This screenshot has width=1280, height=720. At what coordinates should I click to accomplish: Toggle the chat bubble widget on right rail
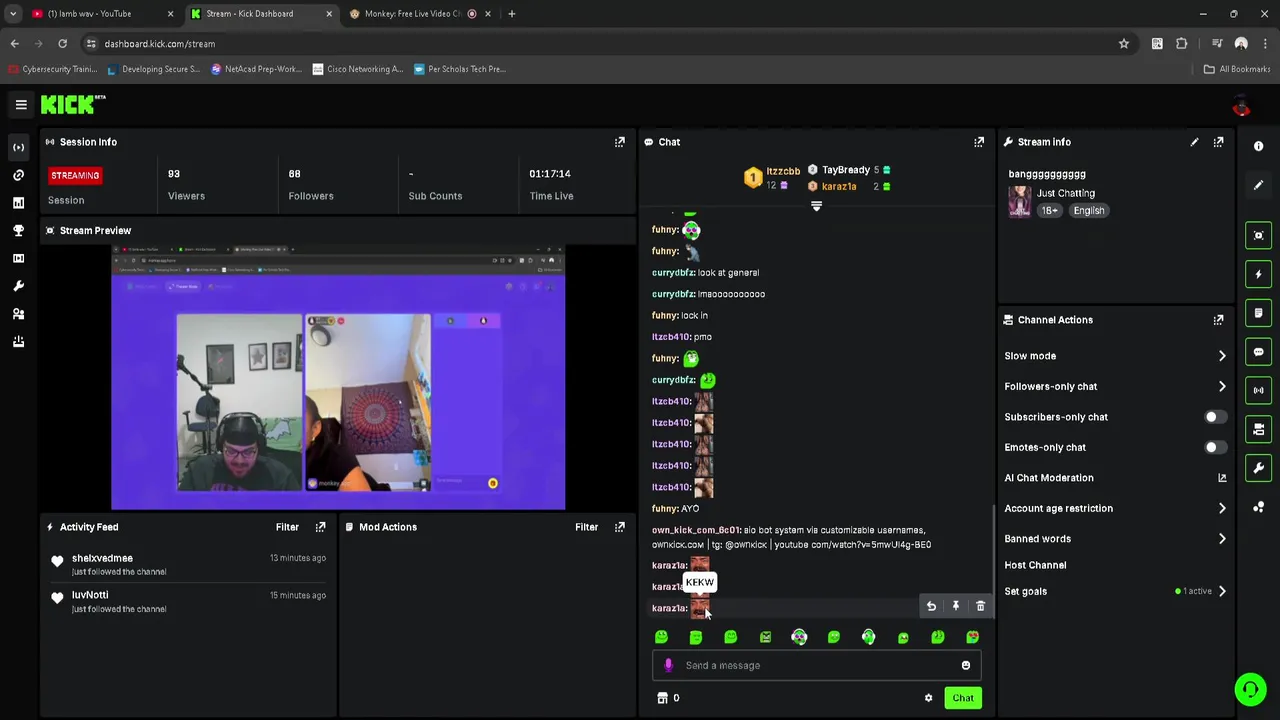(x=1258, y=351)
